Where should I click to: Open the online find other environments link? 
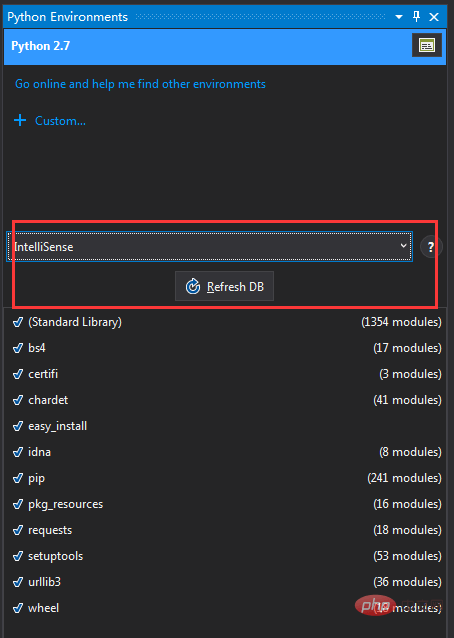140,84
